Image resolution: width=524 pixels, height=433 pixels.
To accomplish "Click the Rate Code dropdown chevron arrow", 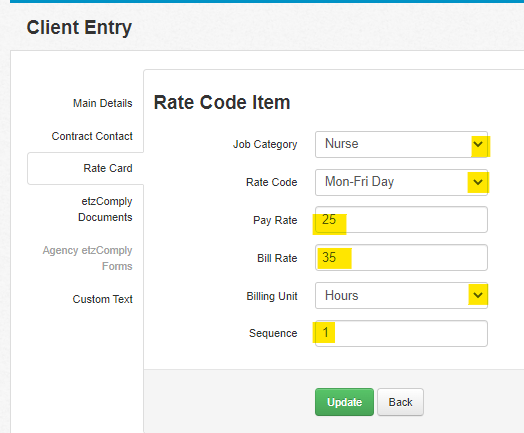I will 478,182.
